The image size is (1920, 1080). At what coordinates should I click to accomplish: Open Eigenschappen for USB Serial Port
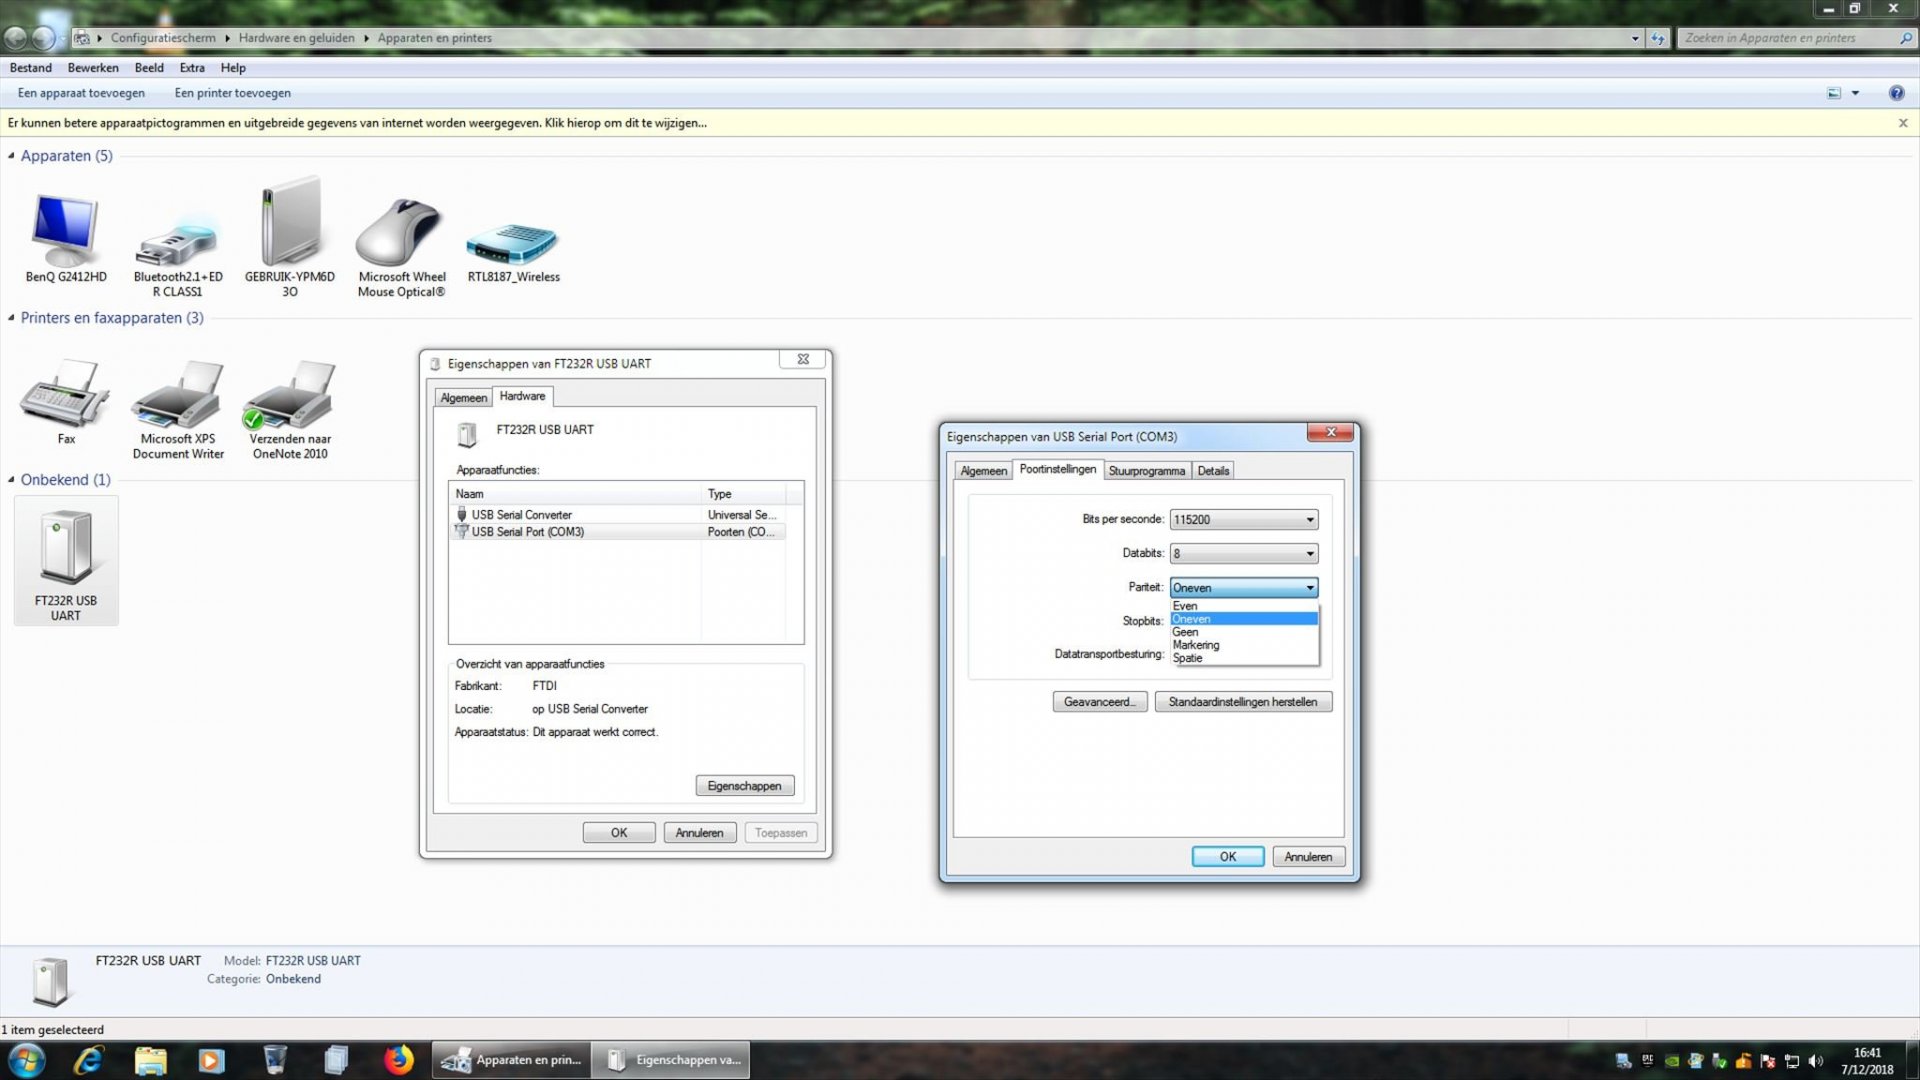744,785
